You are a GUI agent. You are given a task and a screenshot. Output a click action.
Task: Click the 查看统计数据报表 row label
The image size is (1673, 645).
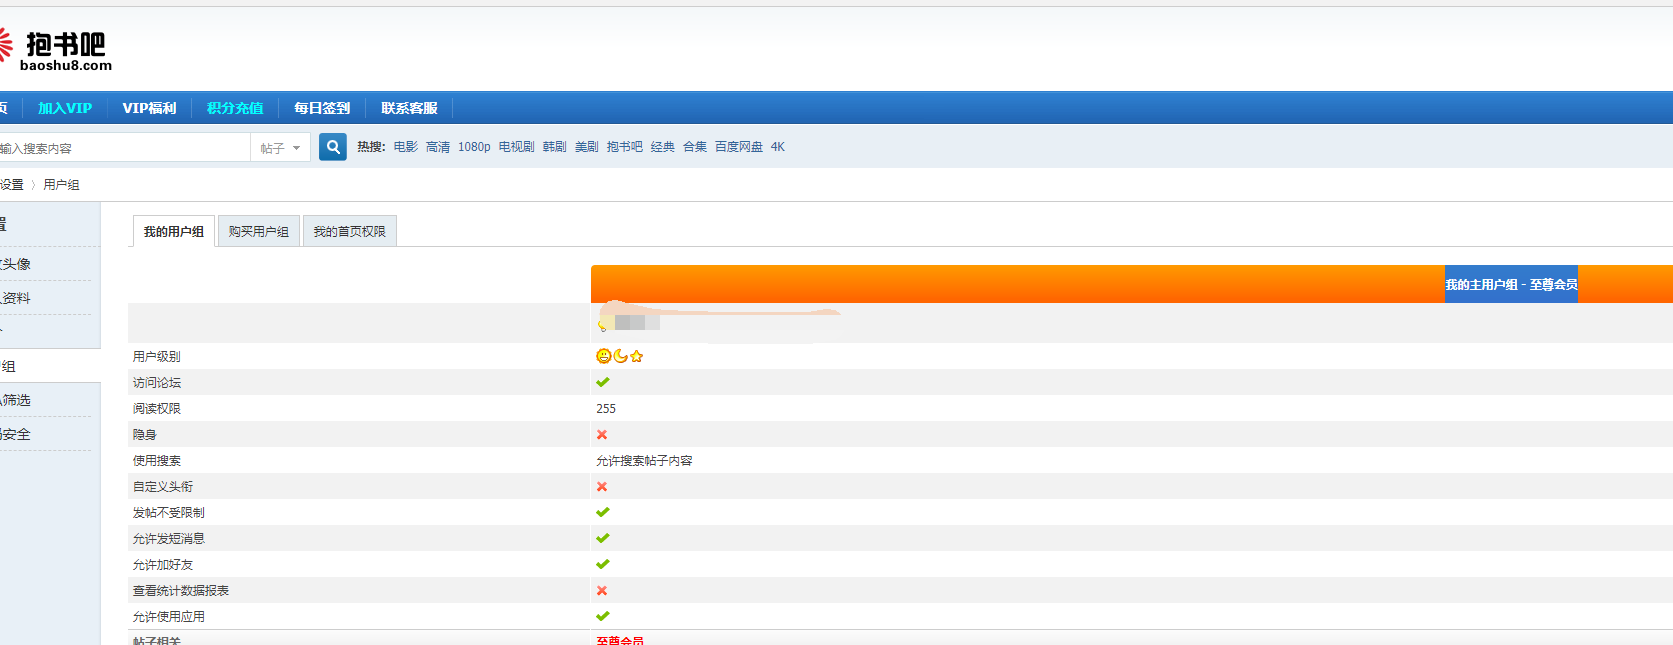pyautogui.click(x=181, y=591)
